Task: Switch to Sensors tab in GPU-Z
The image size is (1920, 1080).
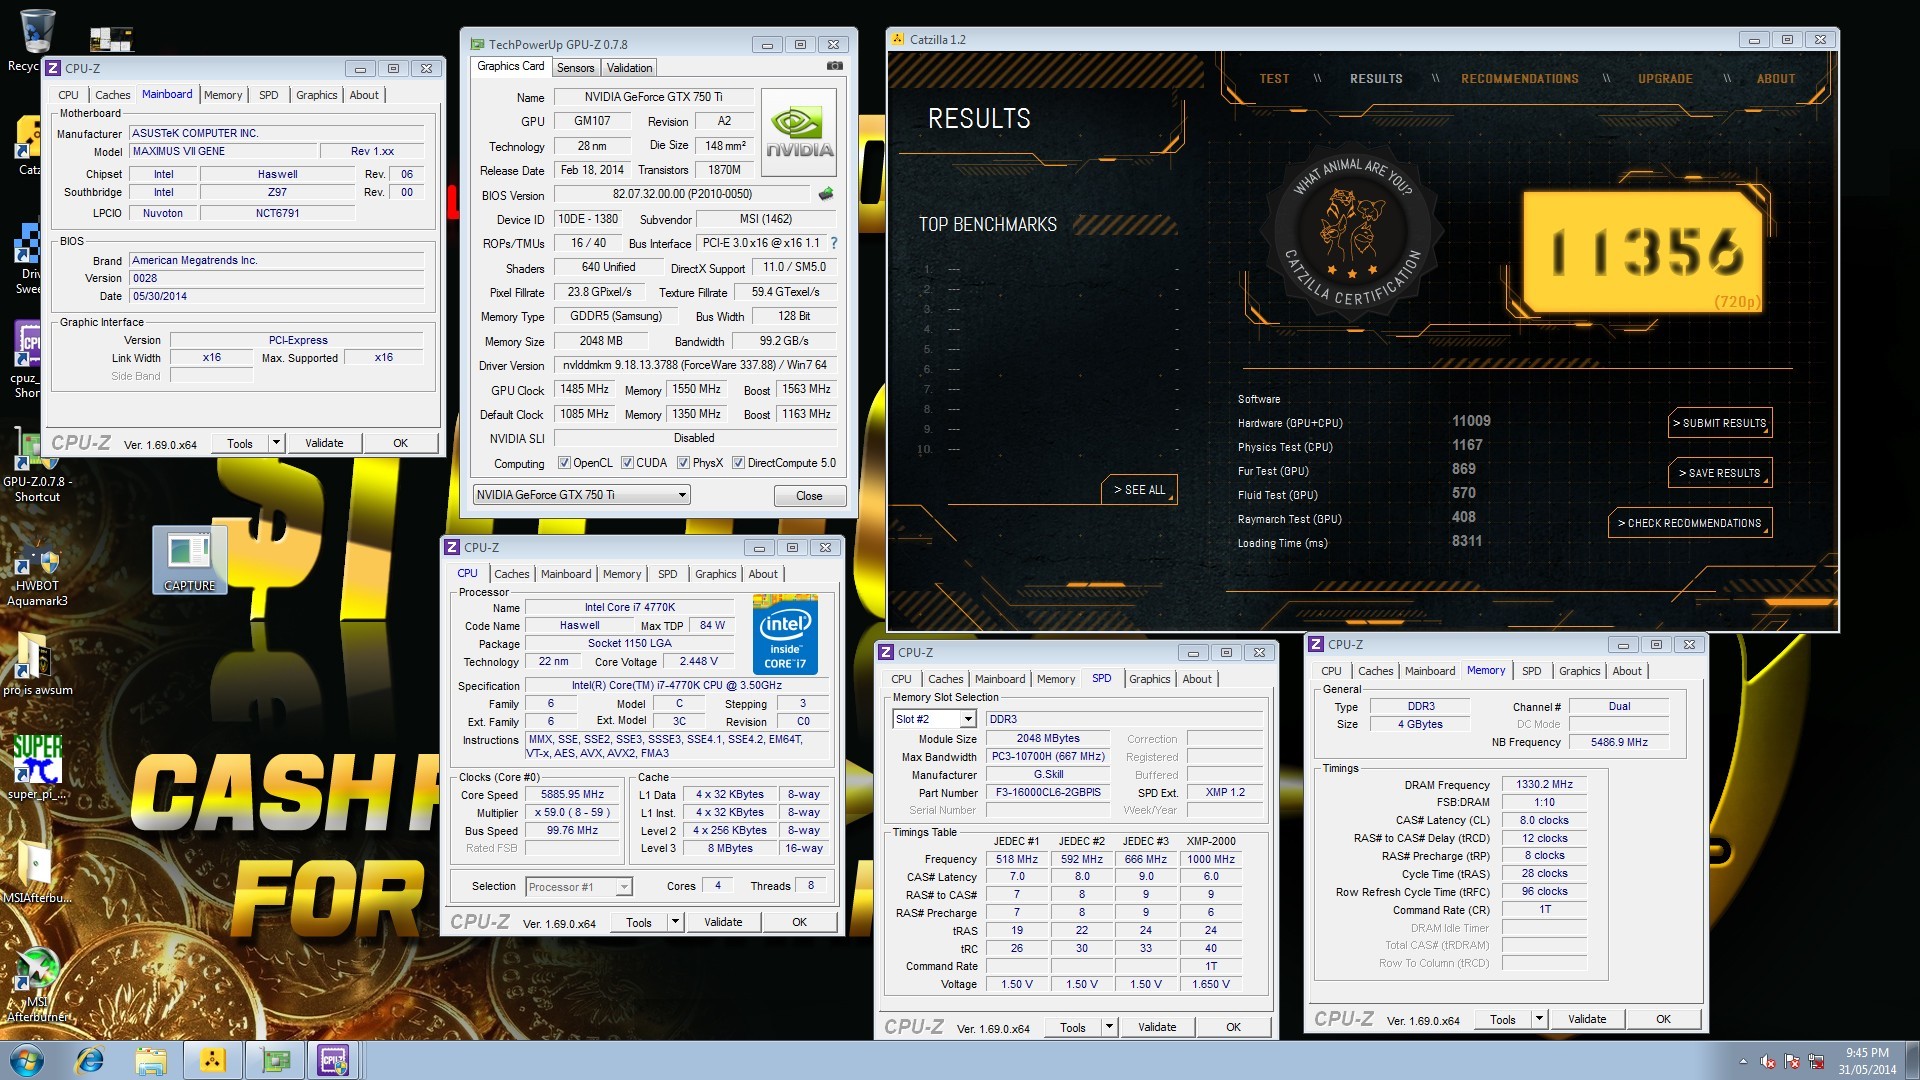Action: [575, 68]
